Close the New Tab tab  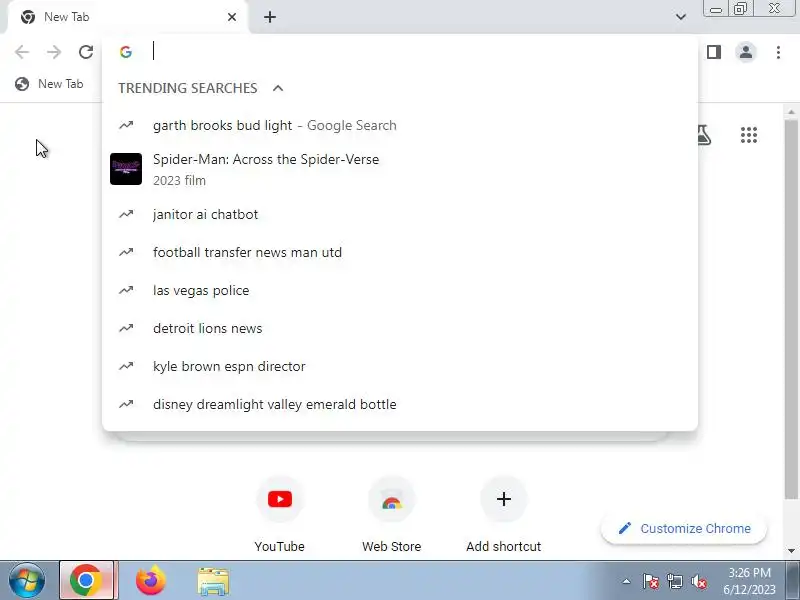(x=232, y=17)
